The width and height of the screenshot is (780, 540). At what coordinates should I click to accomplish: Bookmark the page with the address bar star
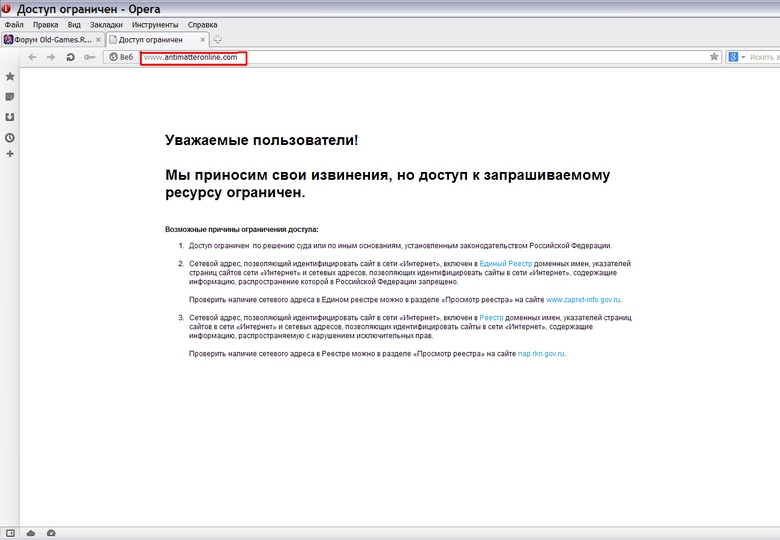point(714,57)
